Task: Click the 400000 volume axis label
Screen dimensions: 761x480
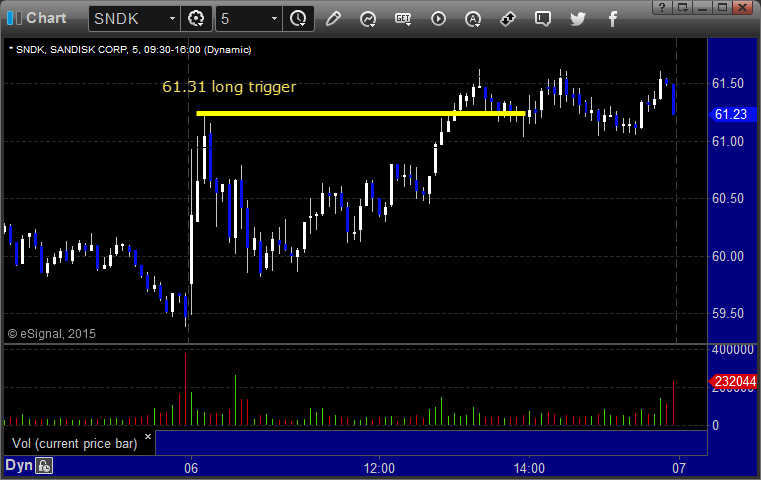Action: point(733,350)
